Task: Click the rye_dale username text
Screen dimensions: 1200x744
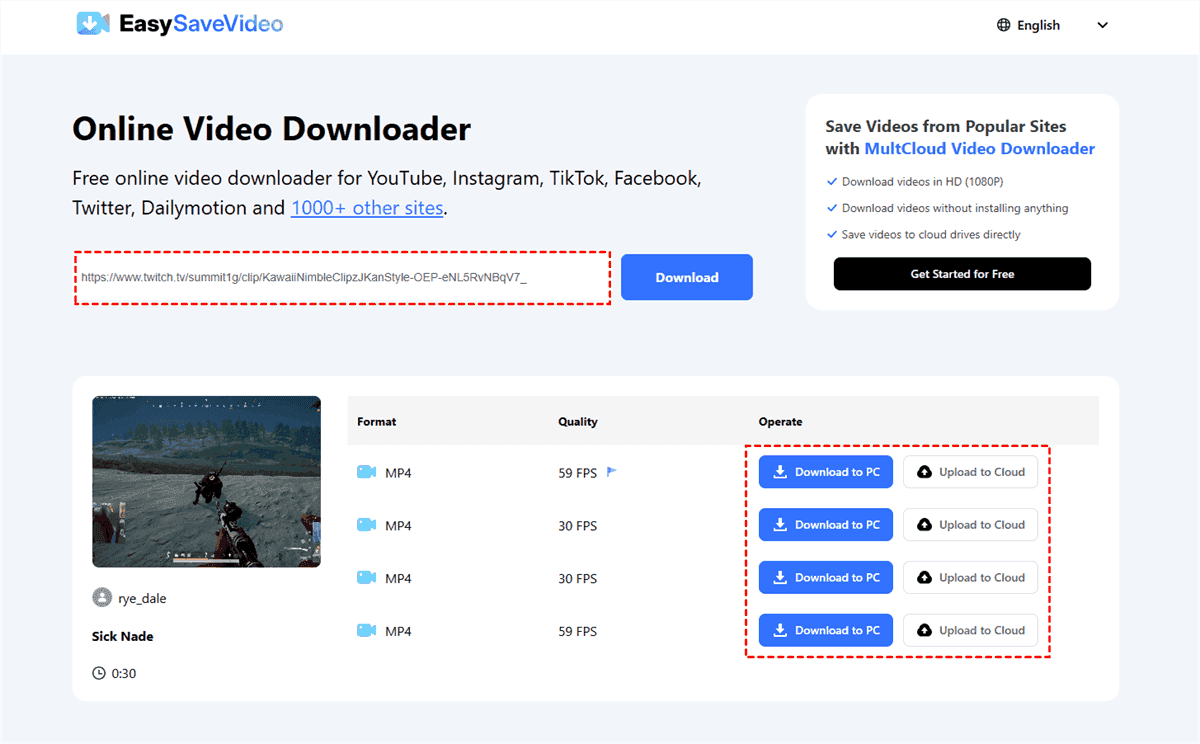Action: [142, 599]
